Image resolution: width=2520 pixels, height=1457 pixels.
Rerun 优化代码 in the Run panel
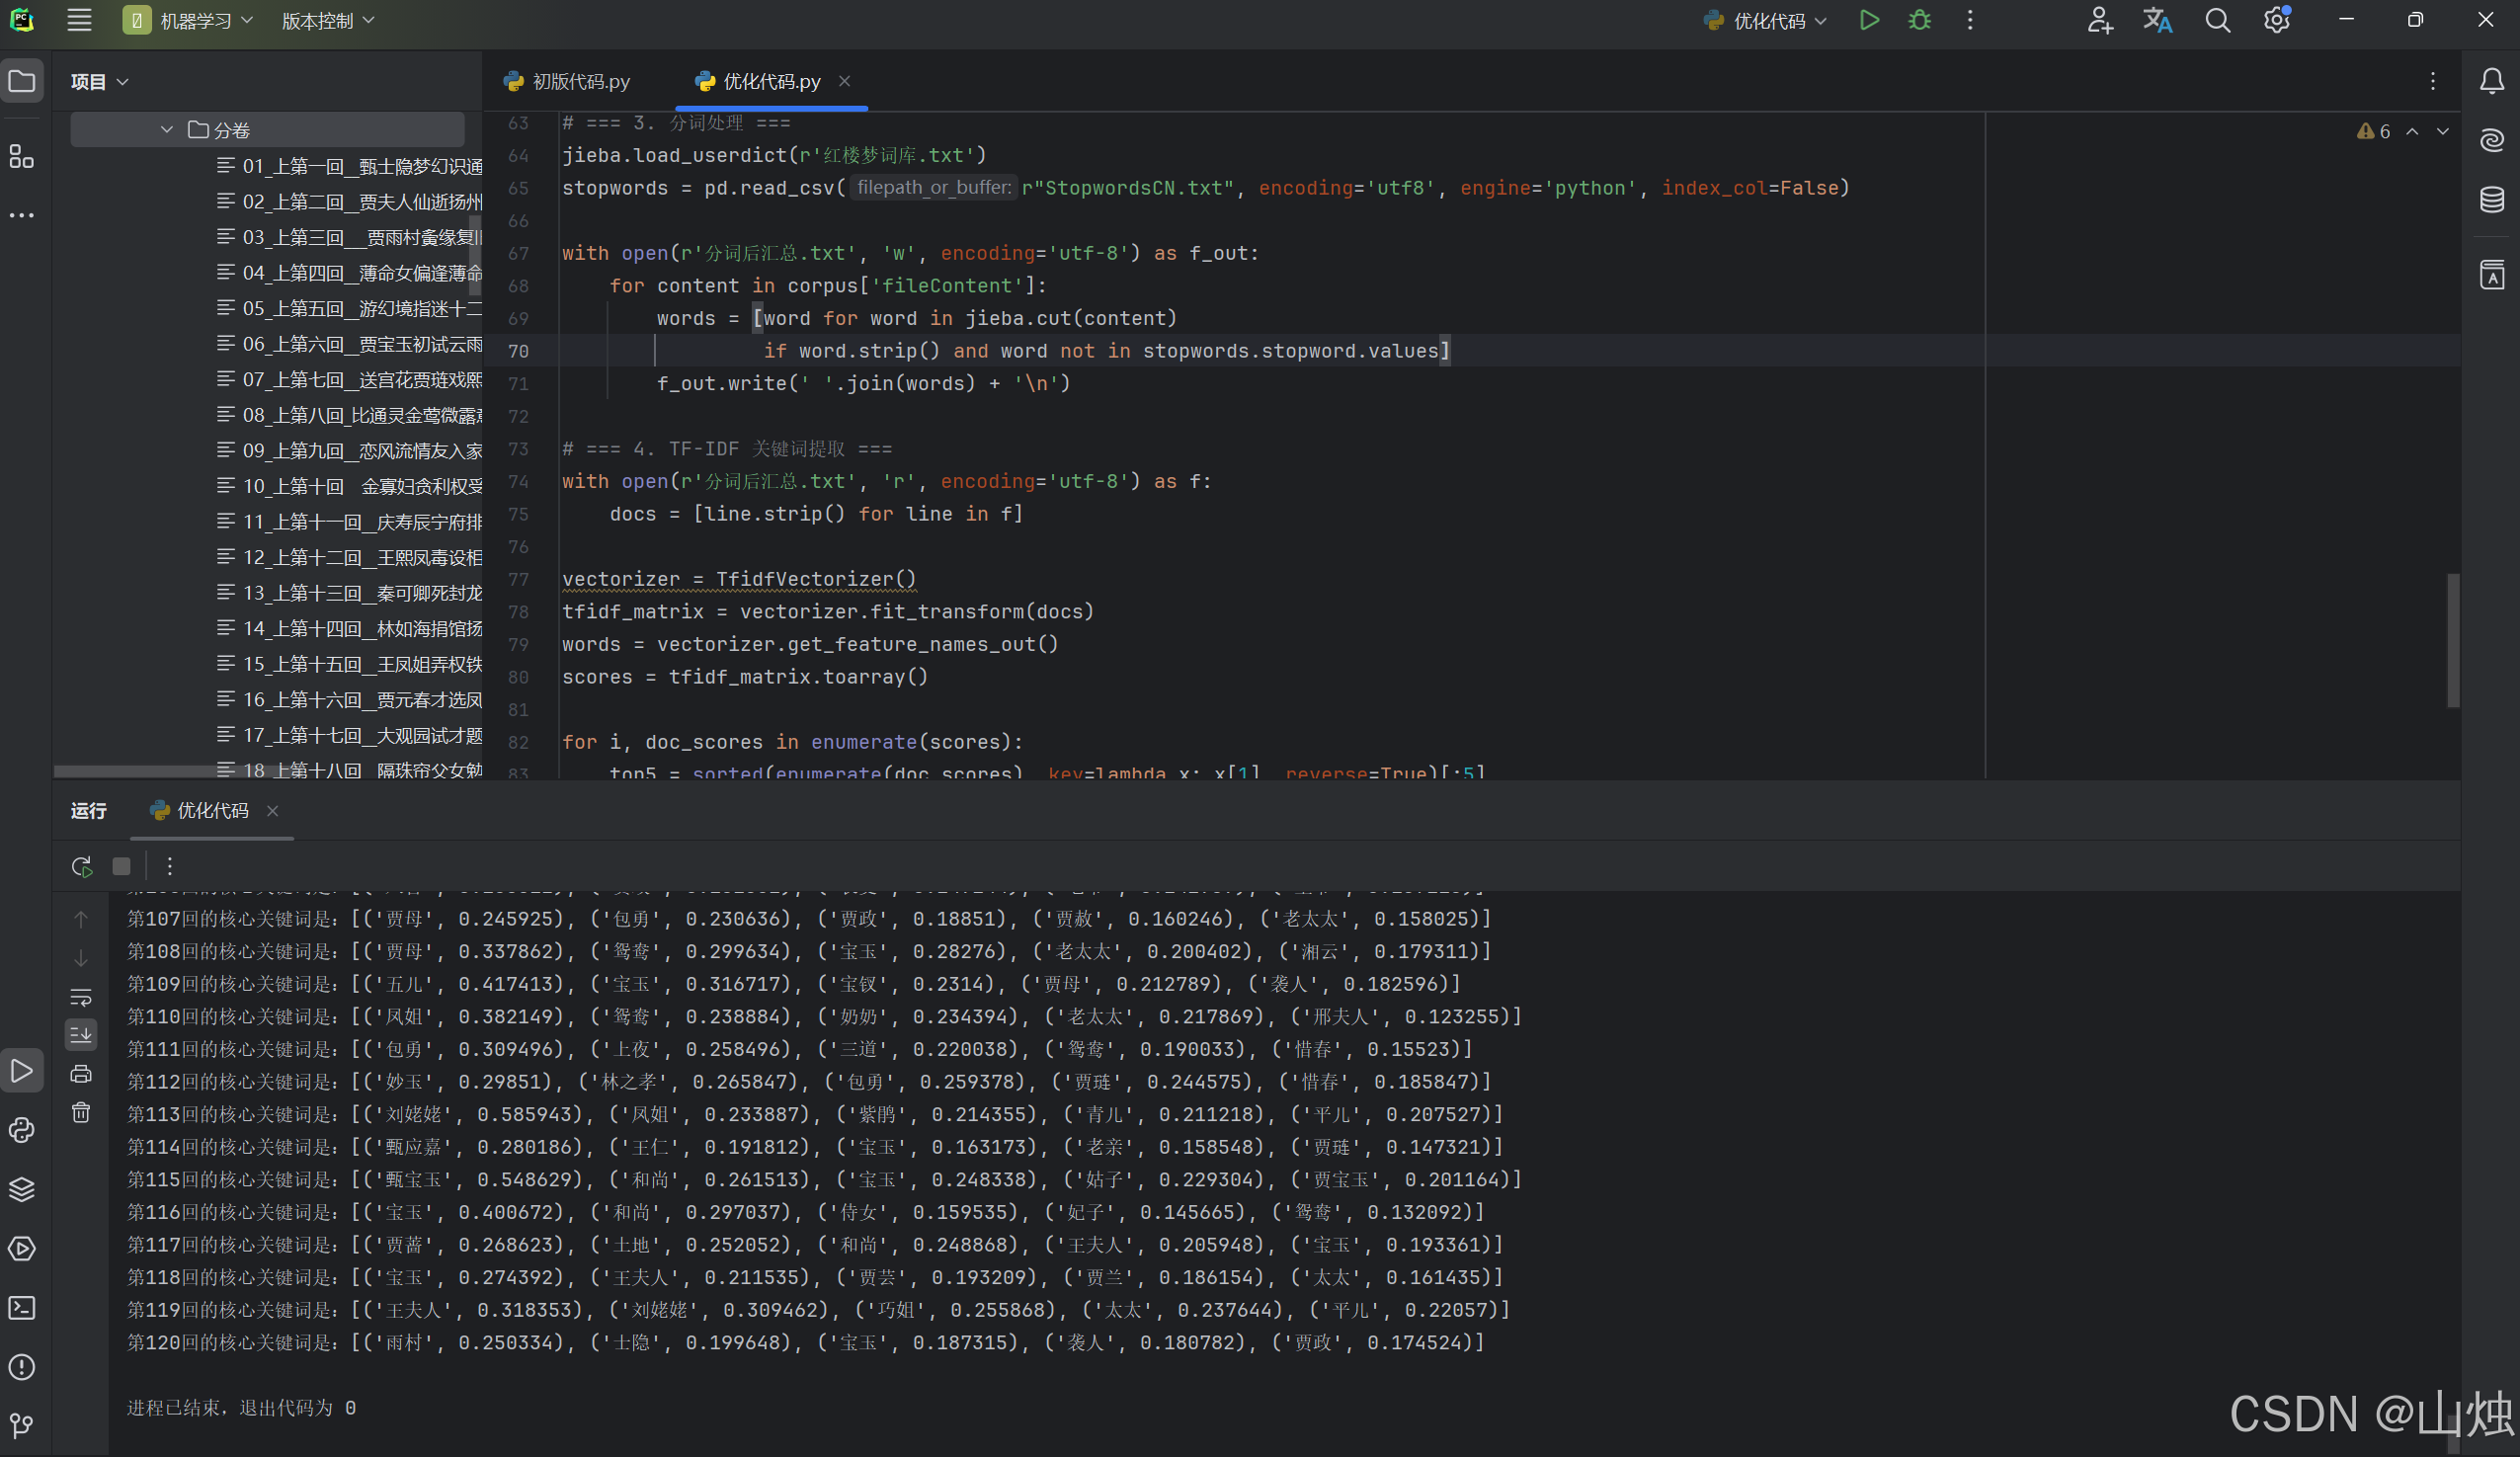coord(81,866)
